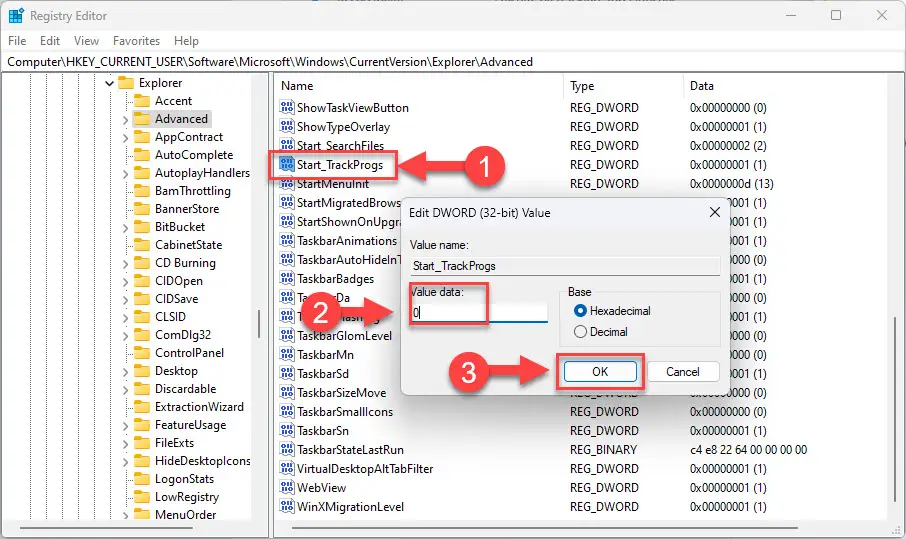Click the Accent folder icon
906x539 pixels.
click(x=142, y=101)
